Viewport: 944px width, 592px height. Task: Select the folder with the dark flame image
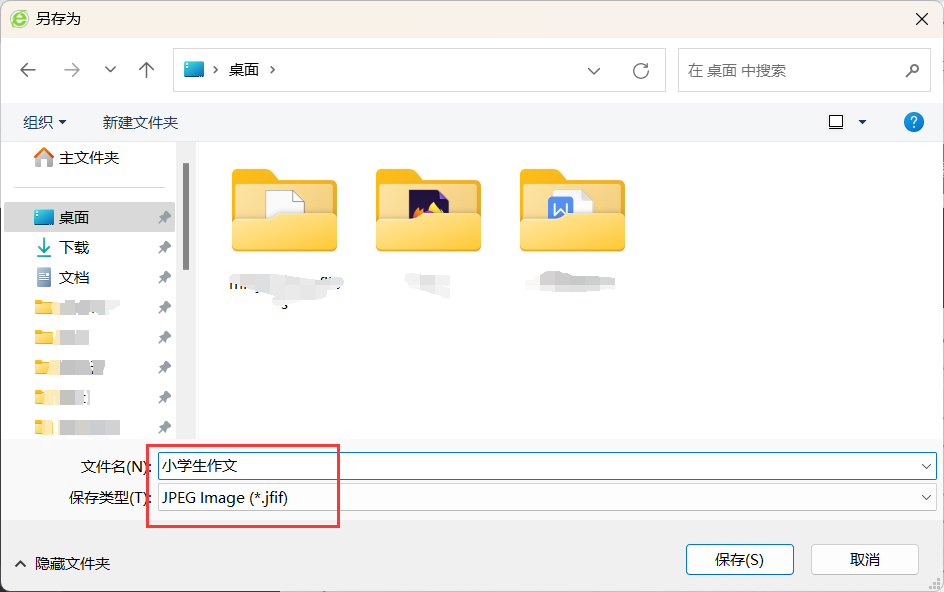pos(428,210)
